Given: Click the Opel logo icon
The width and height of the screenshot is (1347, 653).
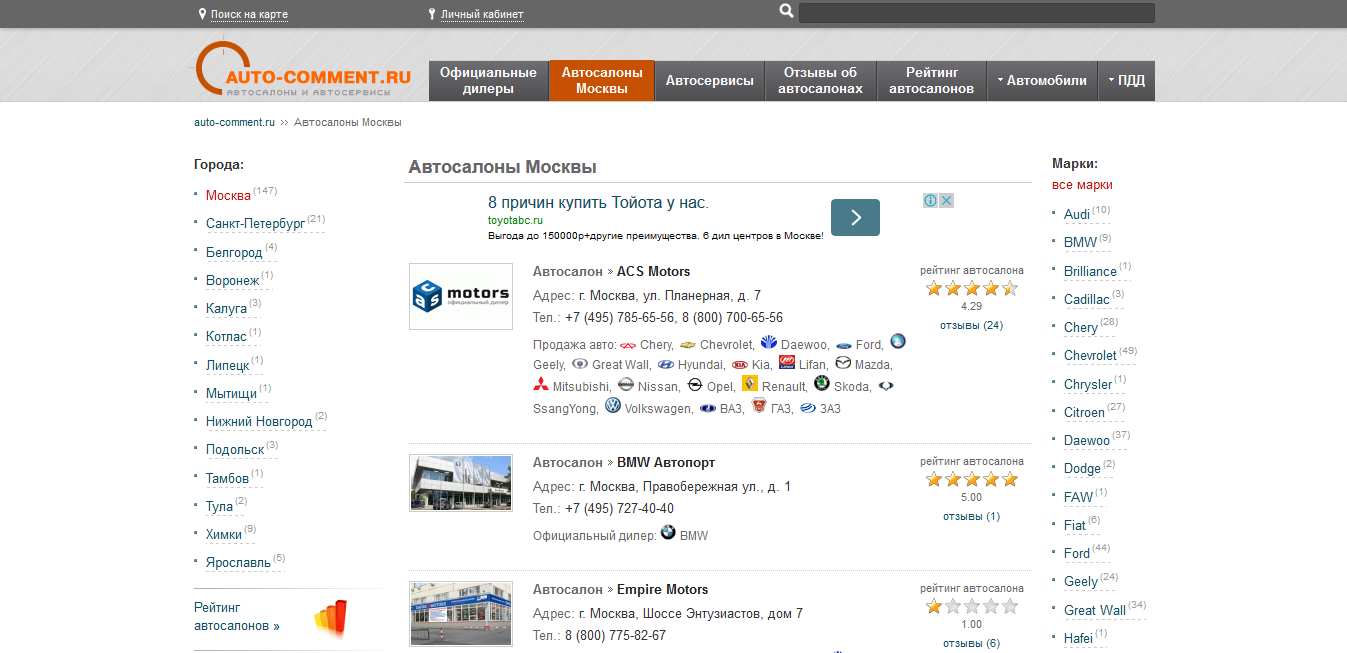Looking at the screenshot, I should click(x=695, y=385).
